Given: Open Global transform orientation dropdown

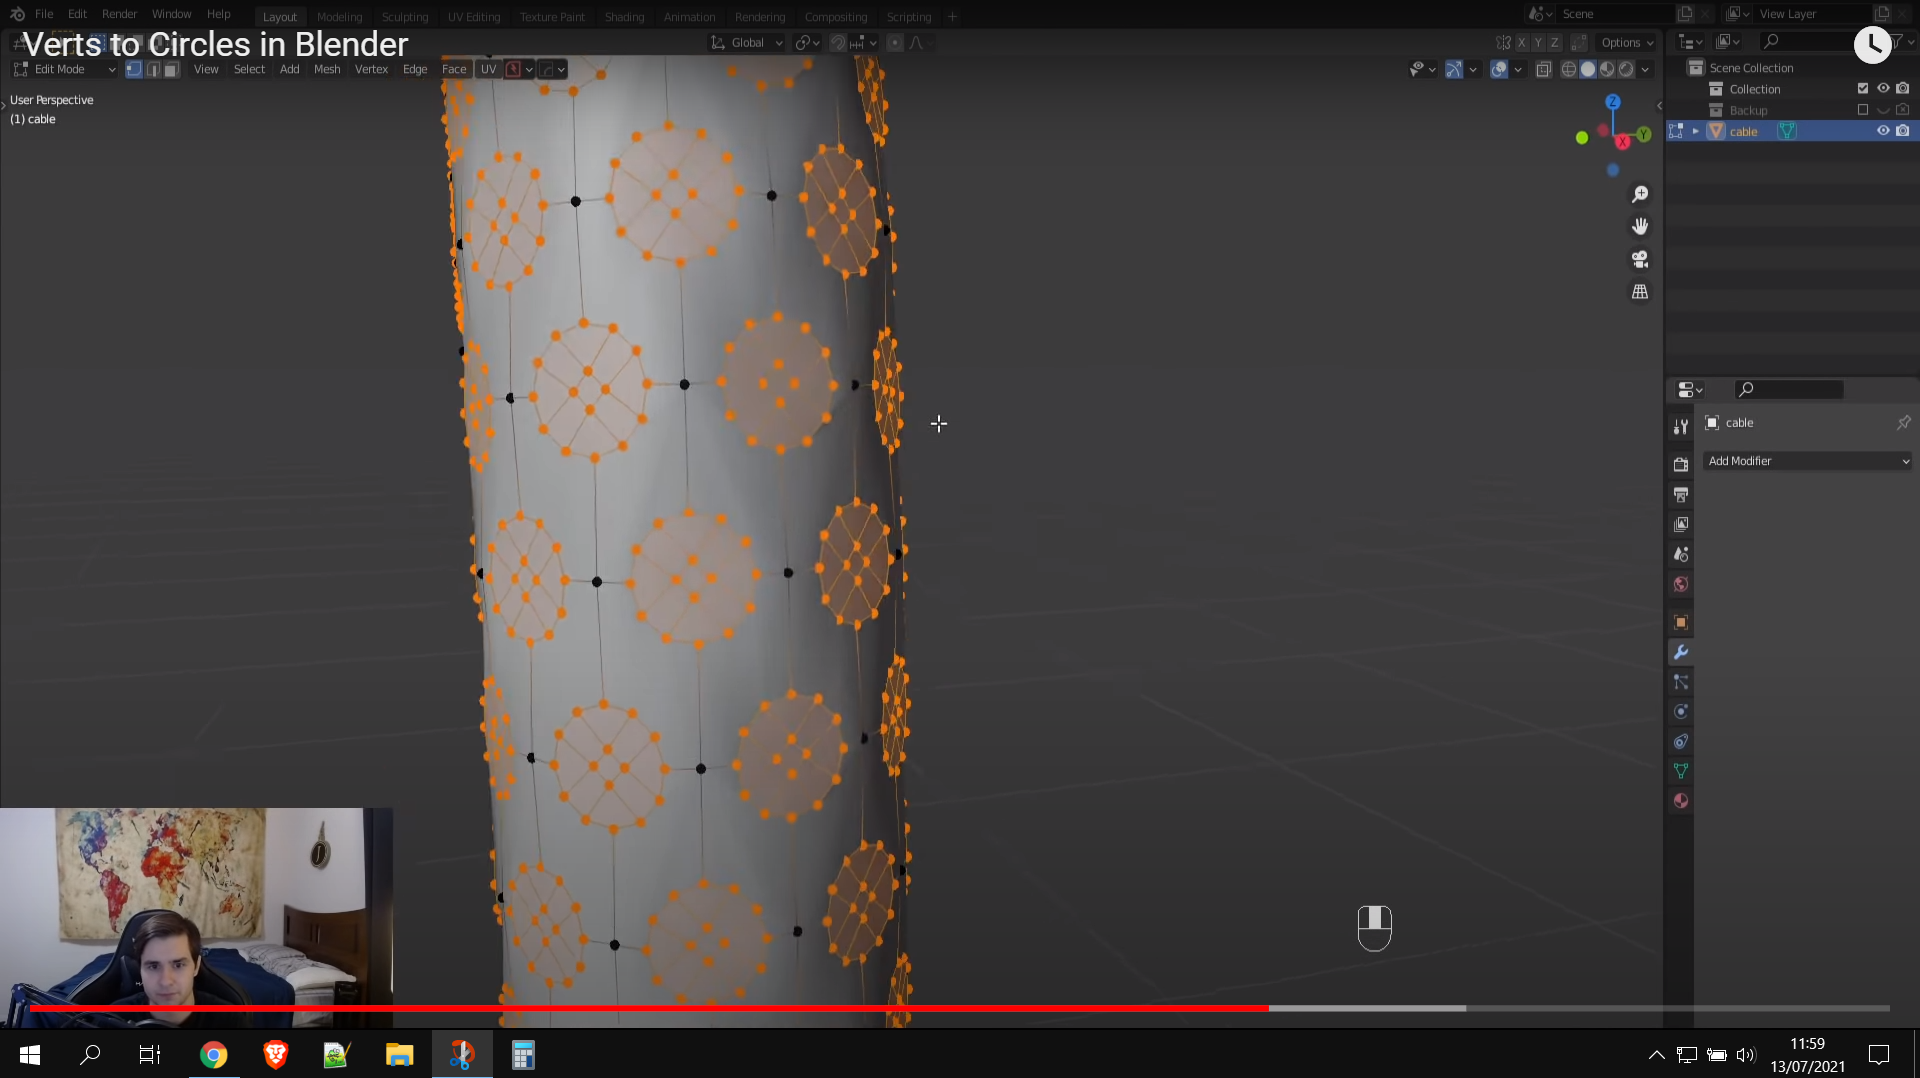Looking at the screenshot, I should (x=747, y=43).
